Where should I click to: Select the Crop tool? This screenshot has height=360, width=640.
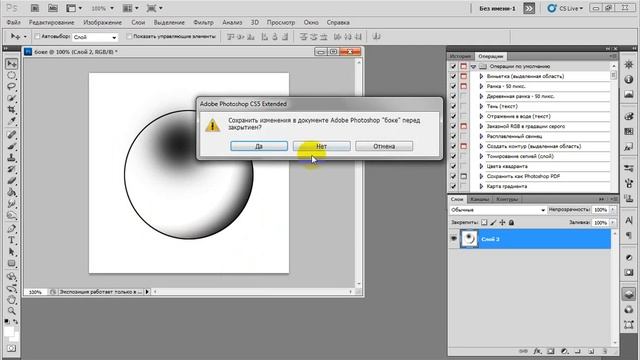[11, 109]
